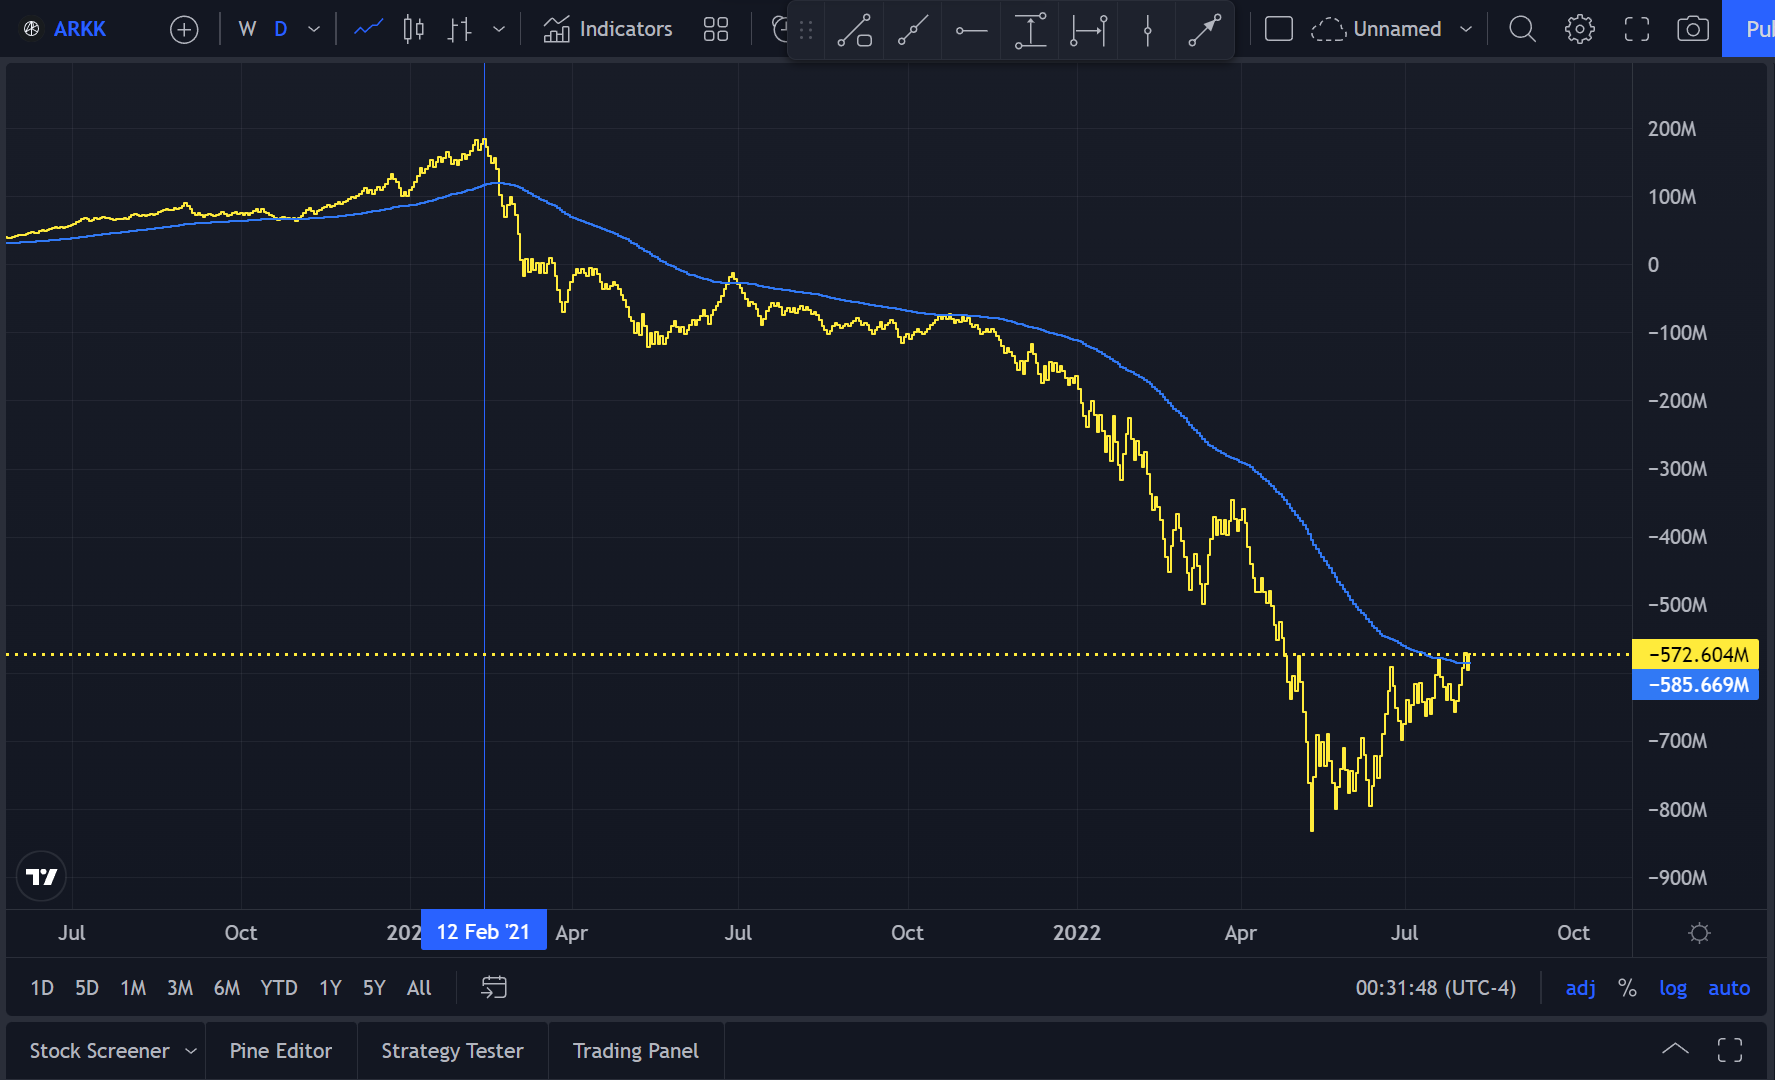Select the arrow drawing tool
1775x1080 pixels.
[x=1205, y=30]
